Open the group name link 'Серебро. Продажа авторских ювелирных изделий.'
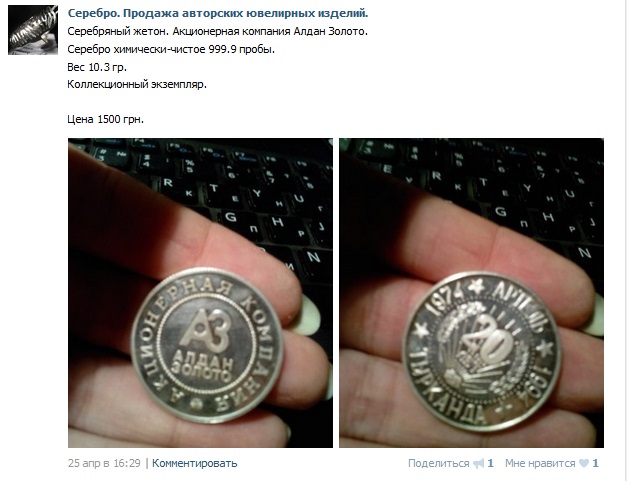This screenshot has width=629, height=481. pos(218,13)
